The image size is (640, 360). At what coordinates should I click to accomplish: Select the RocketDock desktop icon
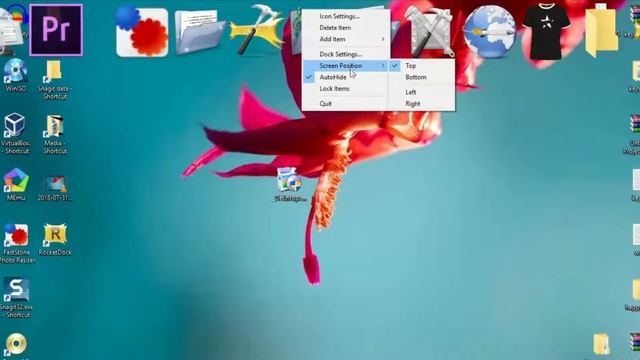point(55,240)
